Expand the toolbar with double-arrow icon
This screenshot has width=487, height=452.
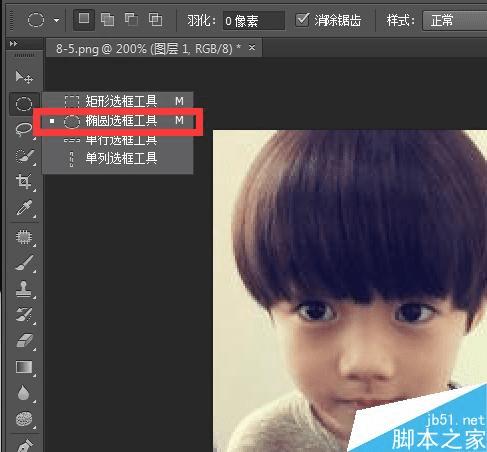(x=13, y=44)
